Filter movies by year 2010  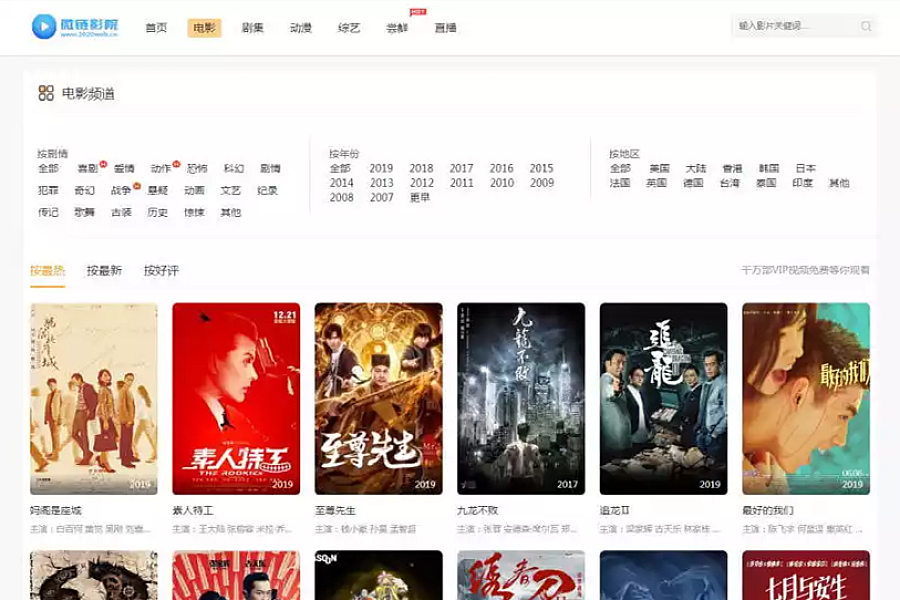[x=502, y=183]
